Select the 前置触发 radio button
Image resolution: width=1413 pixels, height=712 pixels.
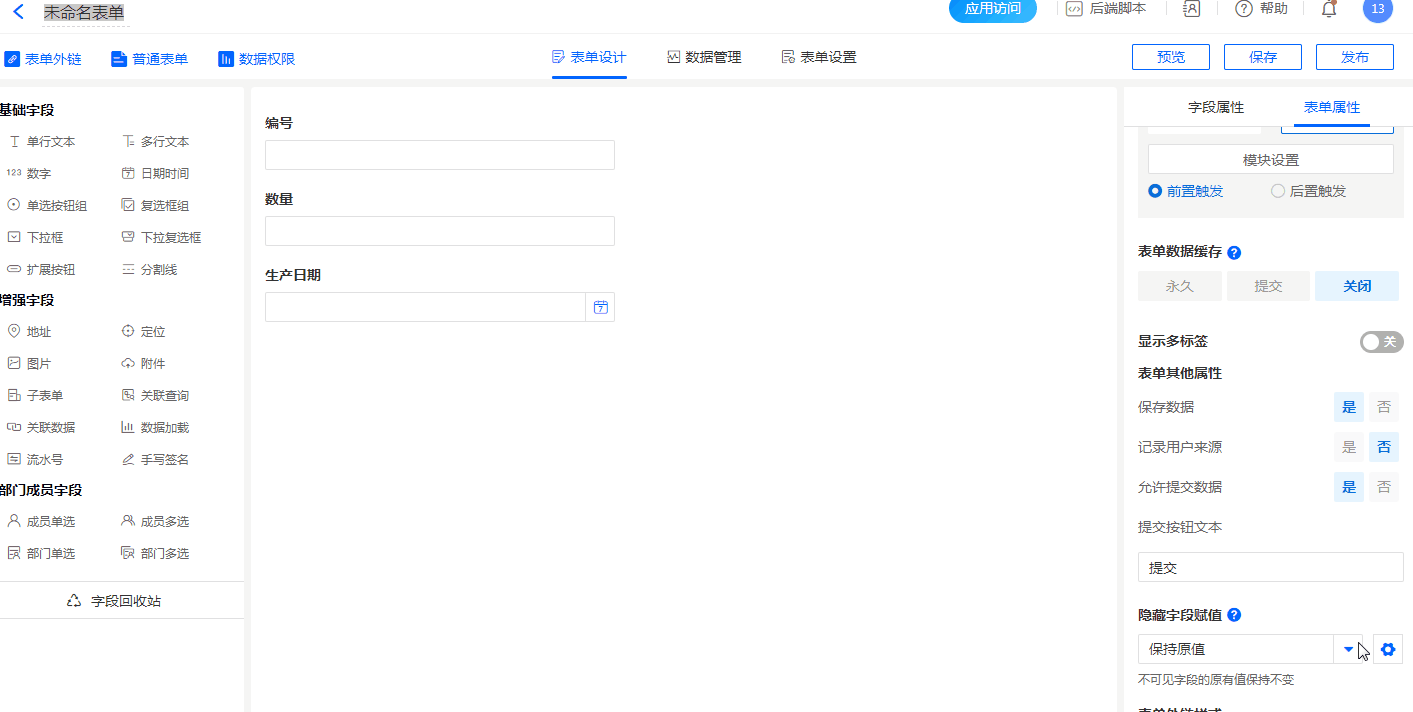pyautogui.click(x=1155, y=191)
